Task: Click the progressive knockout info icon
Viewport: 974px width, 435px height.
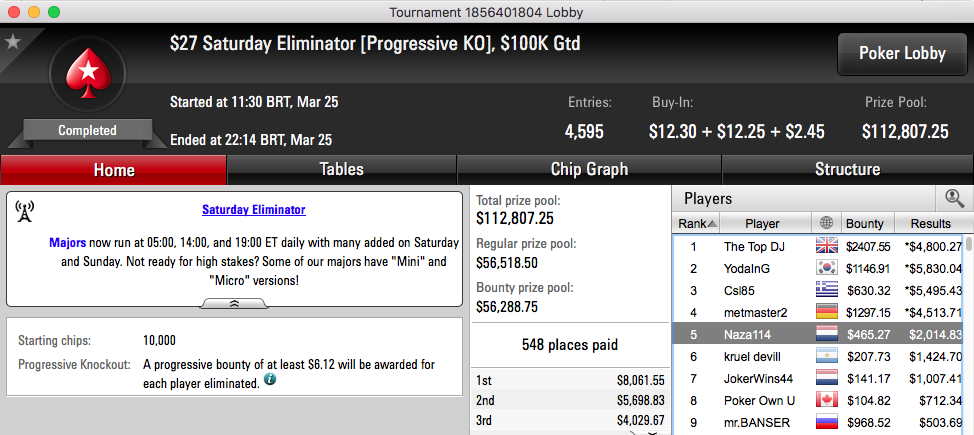Action: (x=270, y=380)
